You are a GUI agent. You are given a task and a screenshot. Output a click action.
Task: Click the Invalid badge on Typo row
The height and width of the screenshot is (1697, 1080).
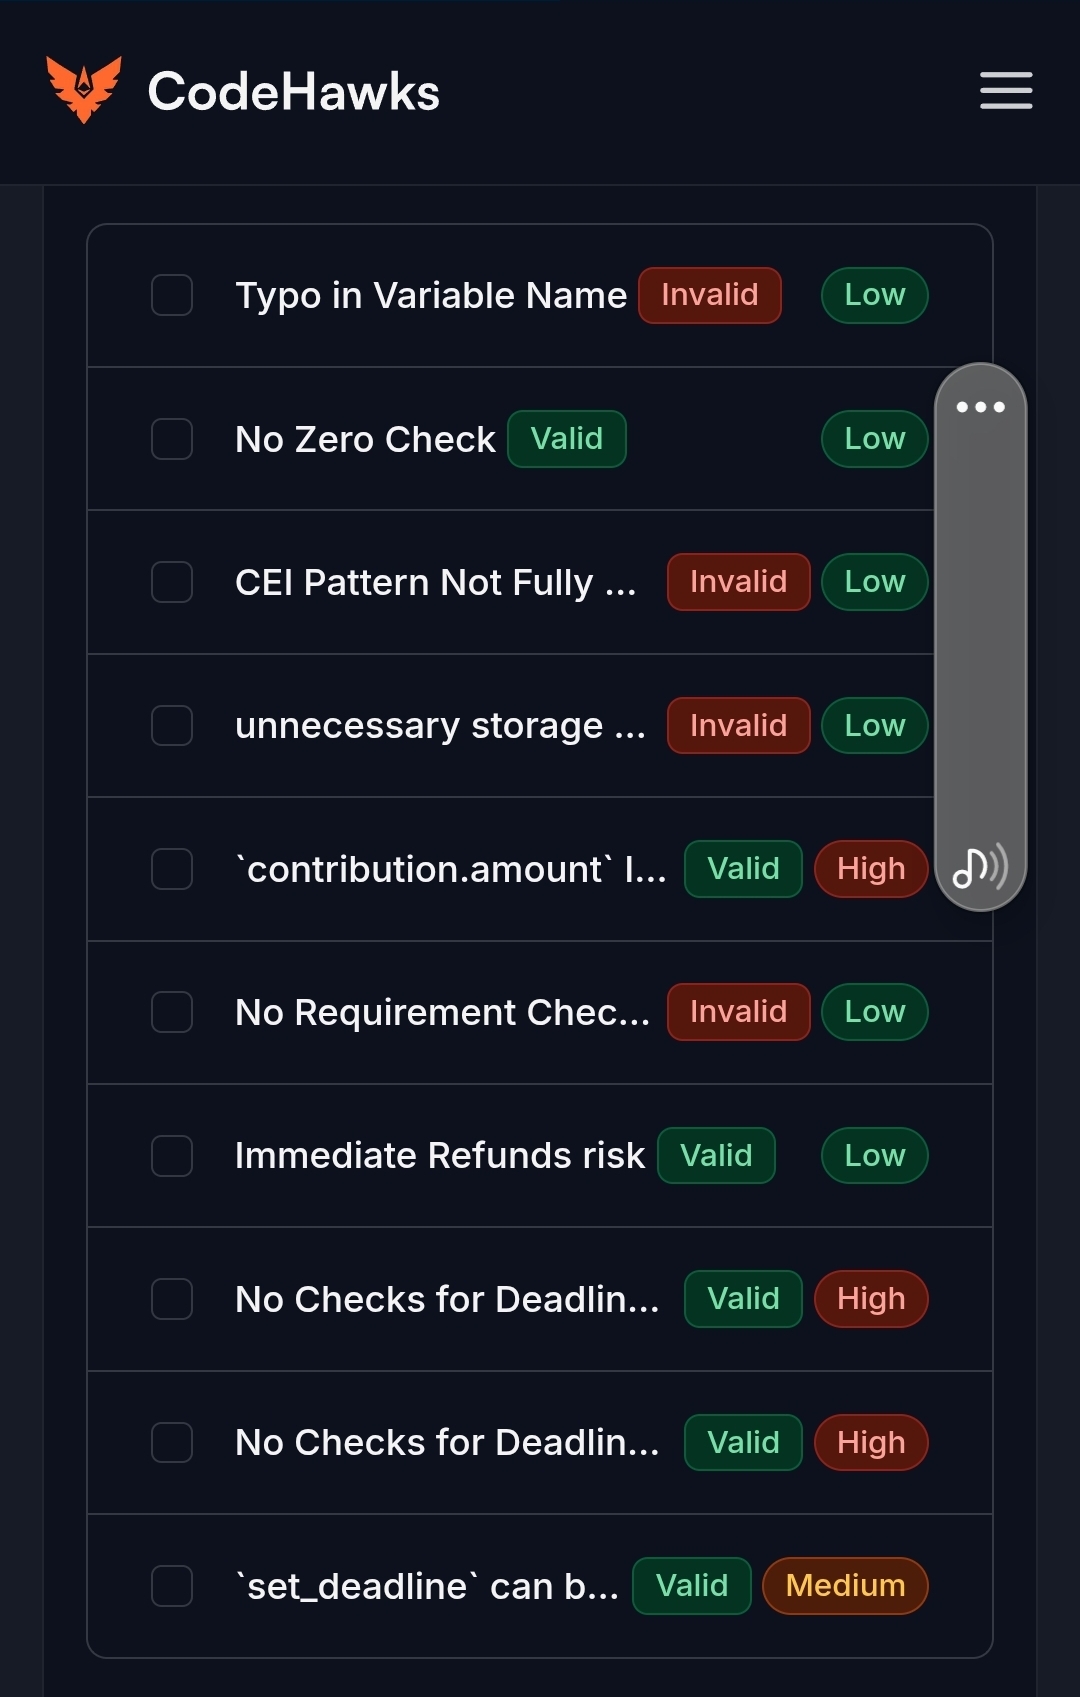(710, 295)
